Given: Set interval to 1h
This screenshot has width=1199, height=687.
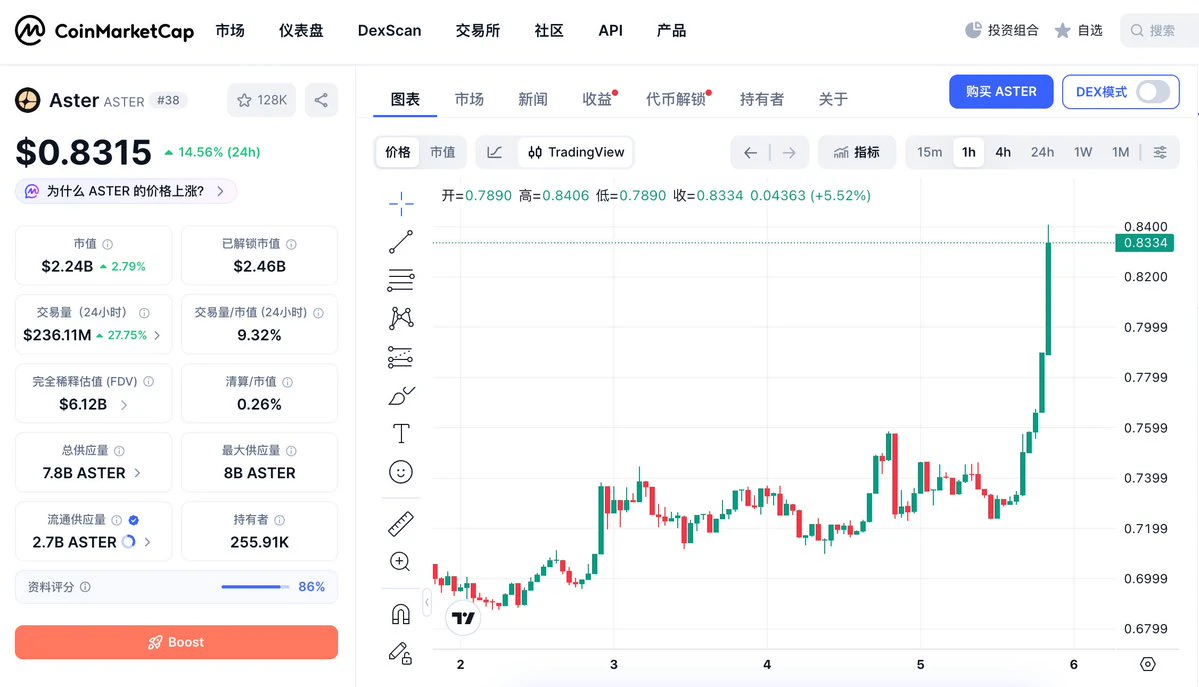Looking at the screenshot, I should pos(969,152).
